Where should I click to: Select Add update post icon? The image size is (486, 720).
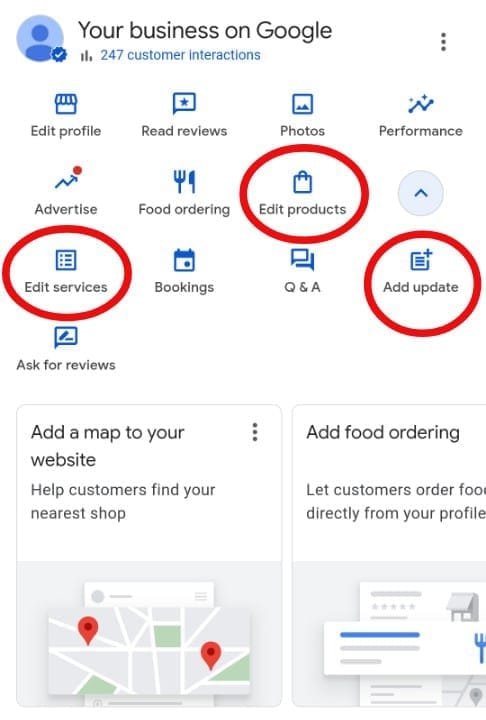coord(421,260)
